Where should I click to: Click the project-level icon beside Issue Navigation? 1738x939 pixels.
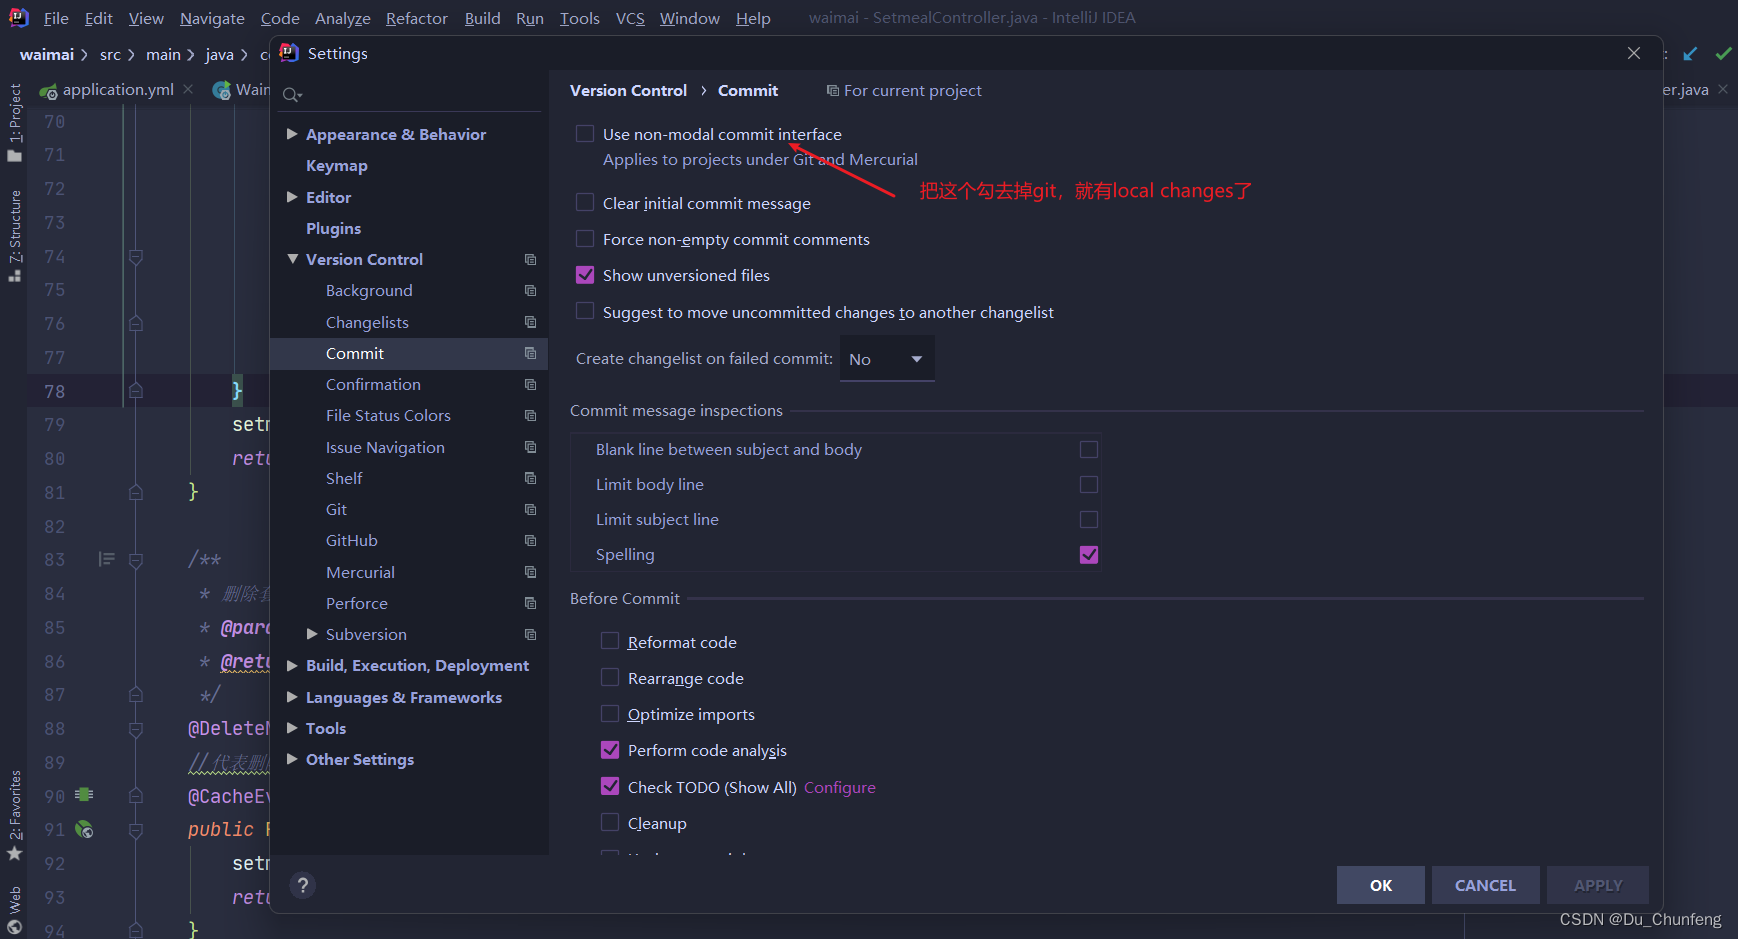click(x=530, y=447)
